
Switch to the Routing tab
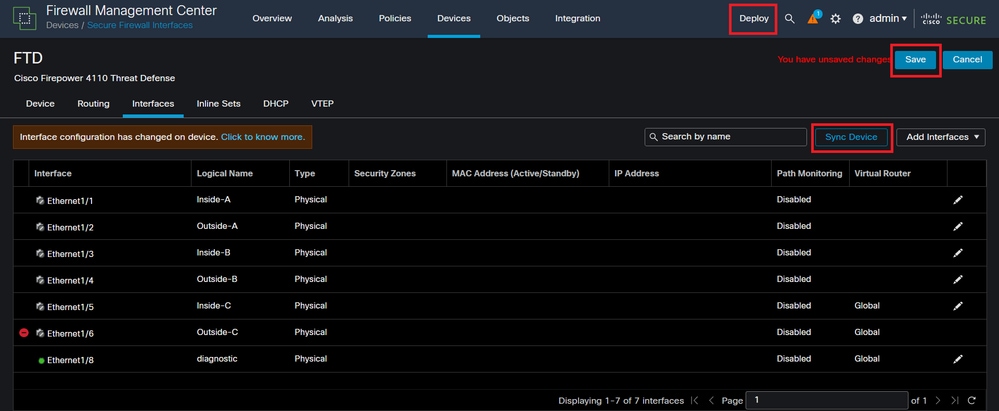click(x=94, y=103)
